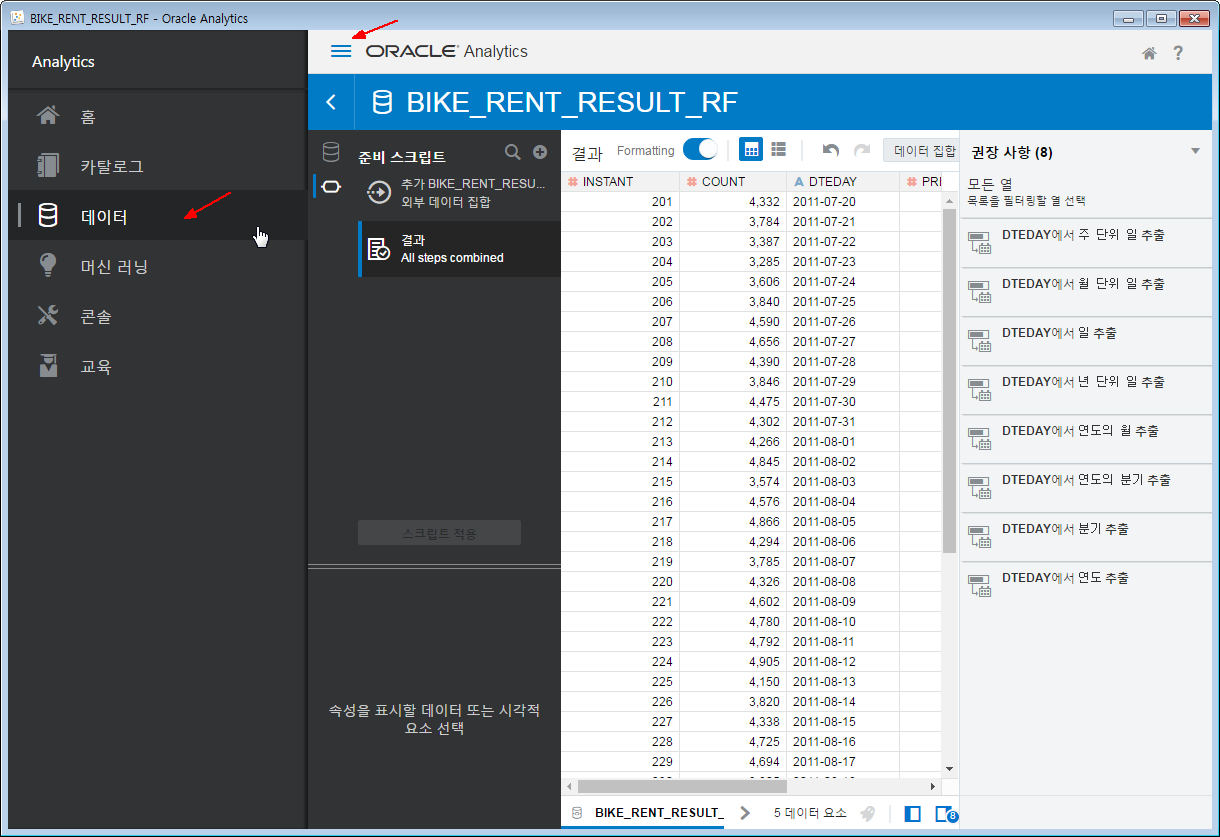
Task: Apply DTEDAY에서 분기 추출 recommendation
Action: pos(1086,537)
